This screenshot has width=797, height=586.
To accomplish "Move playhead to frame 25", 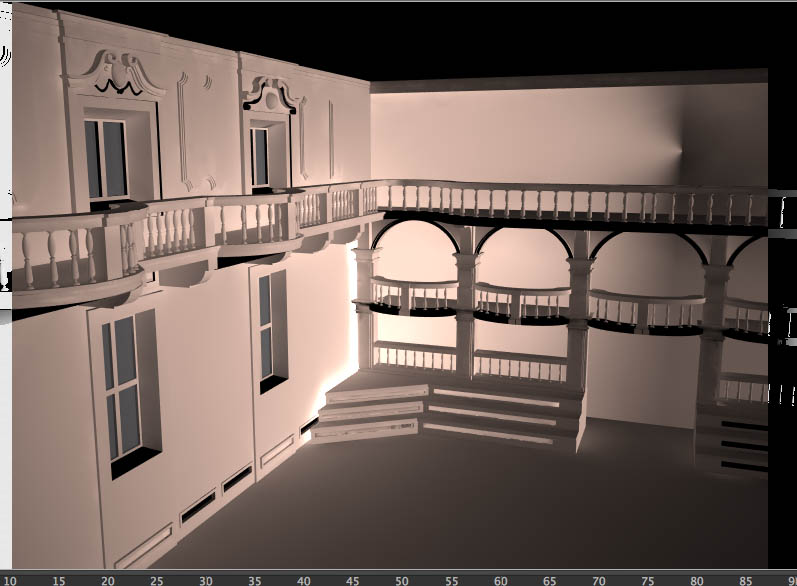I will 157,581.
